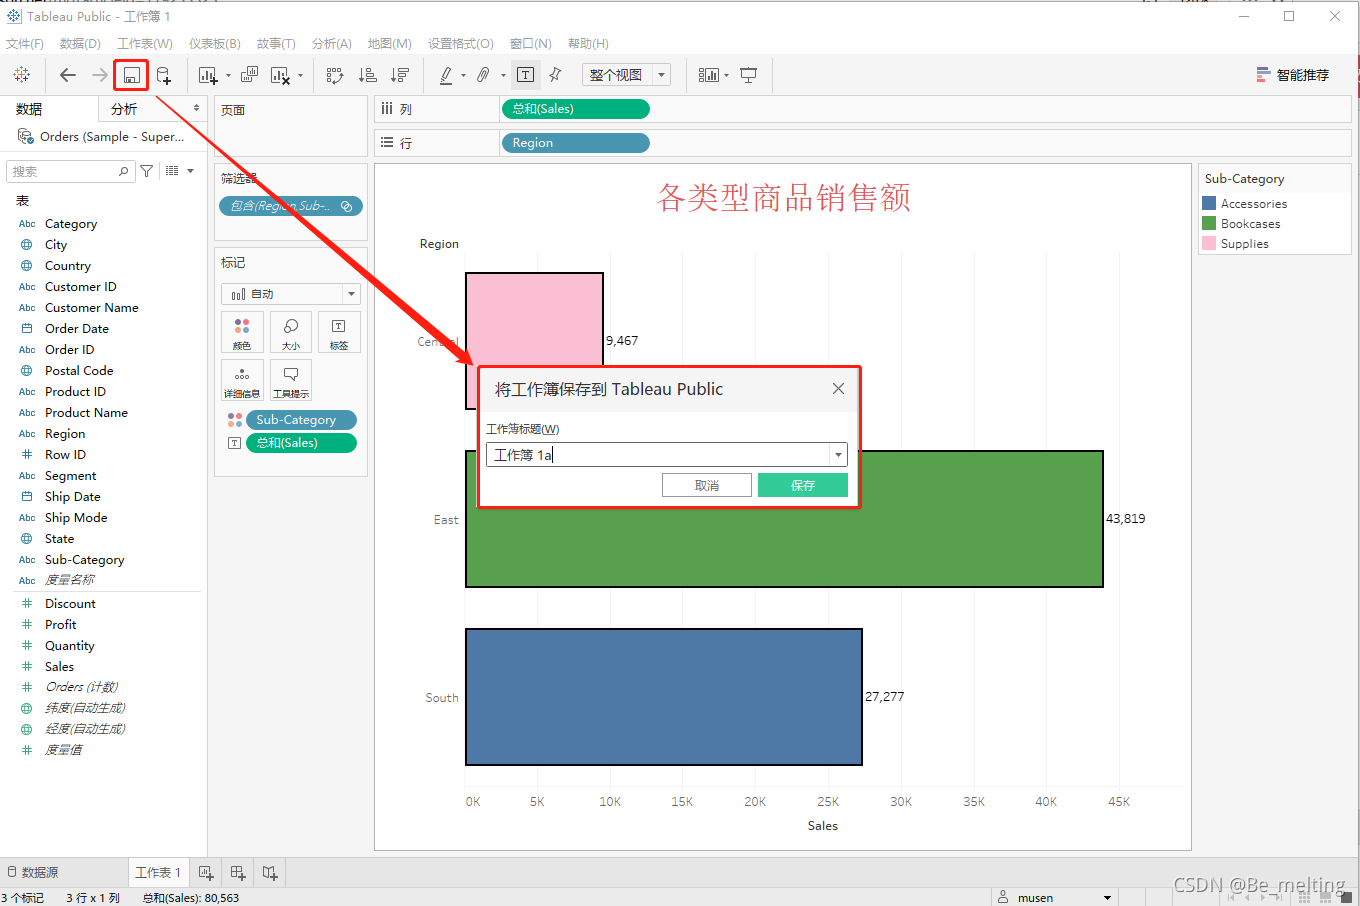Click the filter fields funnel icon
Image resolution: width=1360 pixels, height=906 pixels.
(x=147, y=171)
